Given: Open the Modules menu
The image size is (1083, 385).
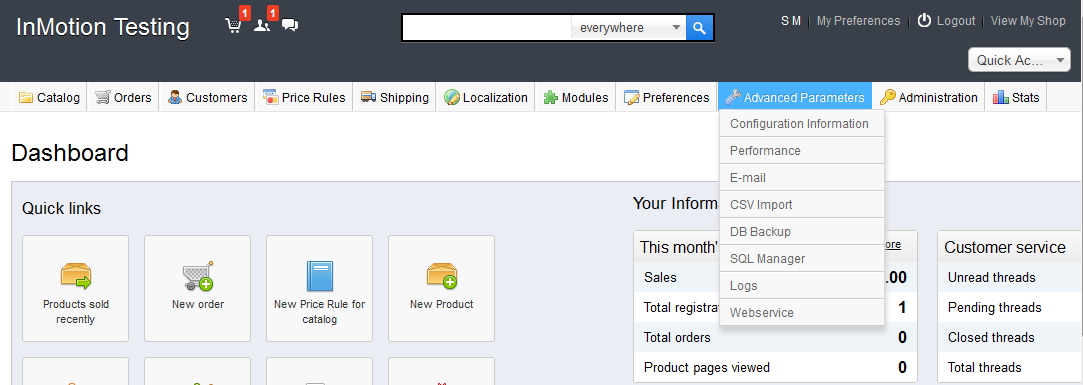Looking at the screenshot, I should [575, 97].
